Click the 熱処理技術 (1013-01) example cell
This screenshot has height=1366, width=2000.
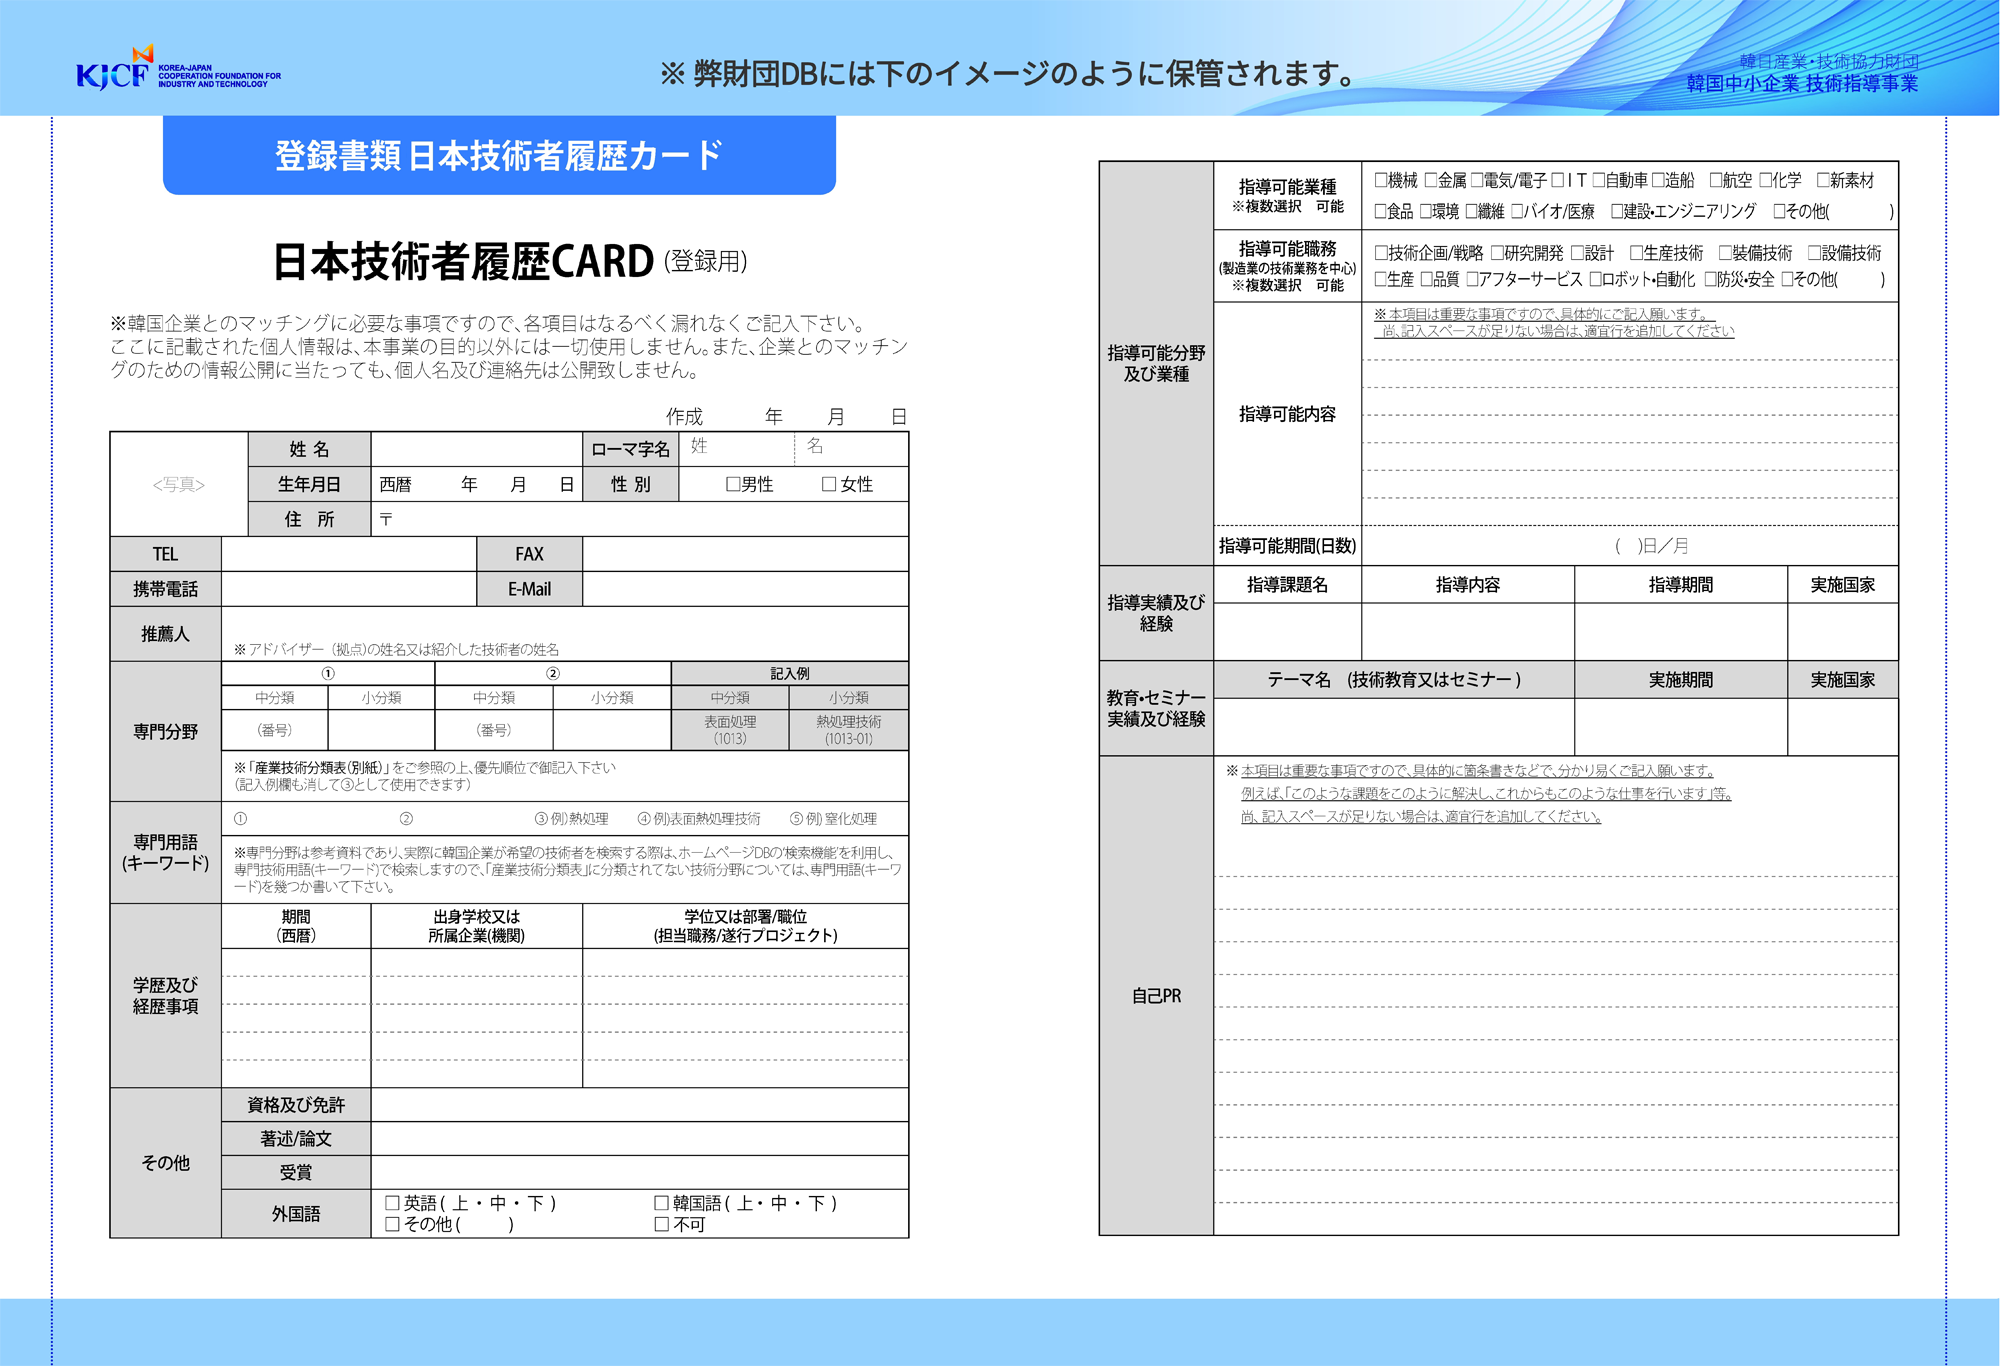(849, 730)
